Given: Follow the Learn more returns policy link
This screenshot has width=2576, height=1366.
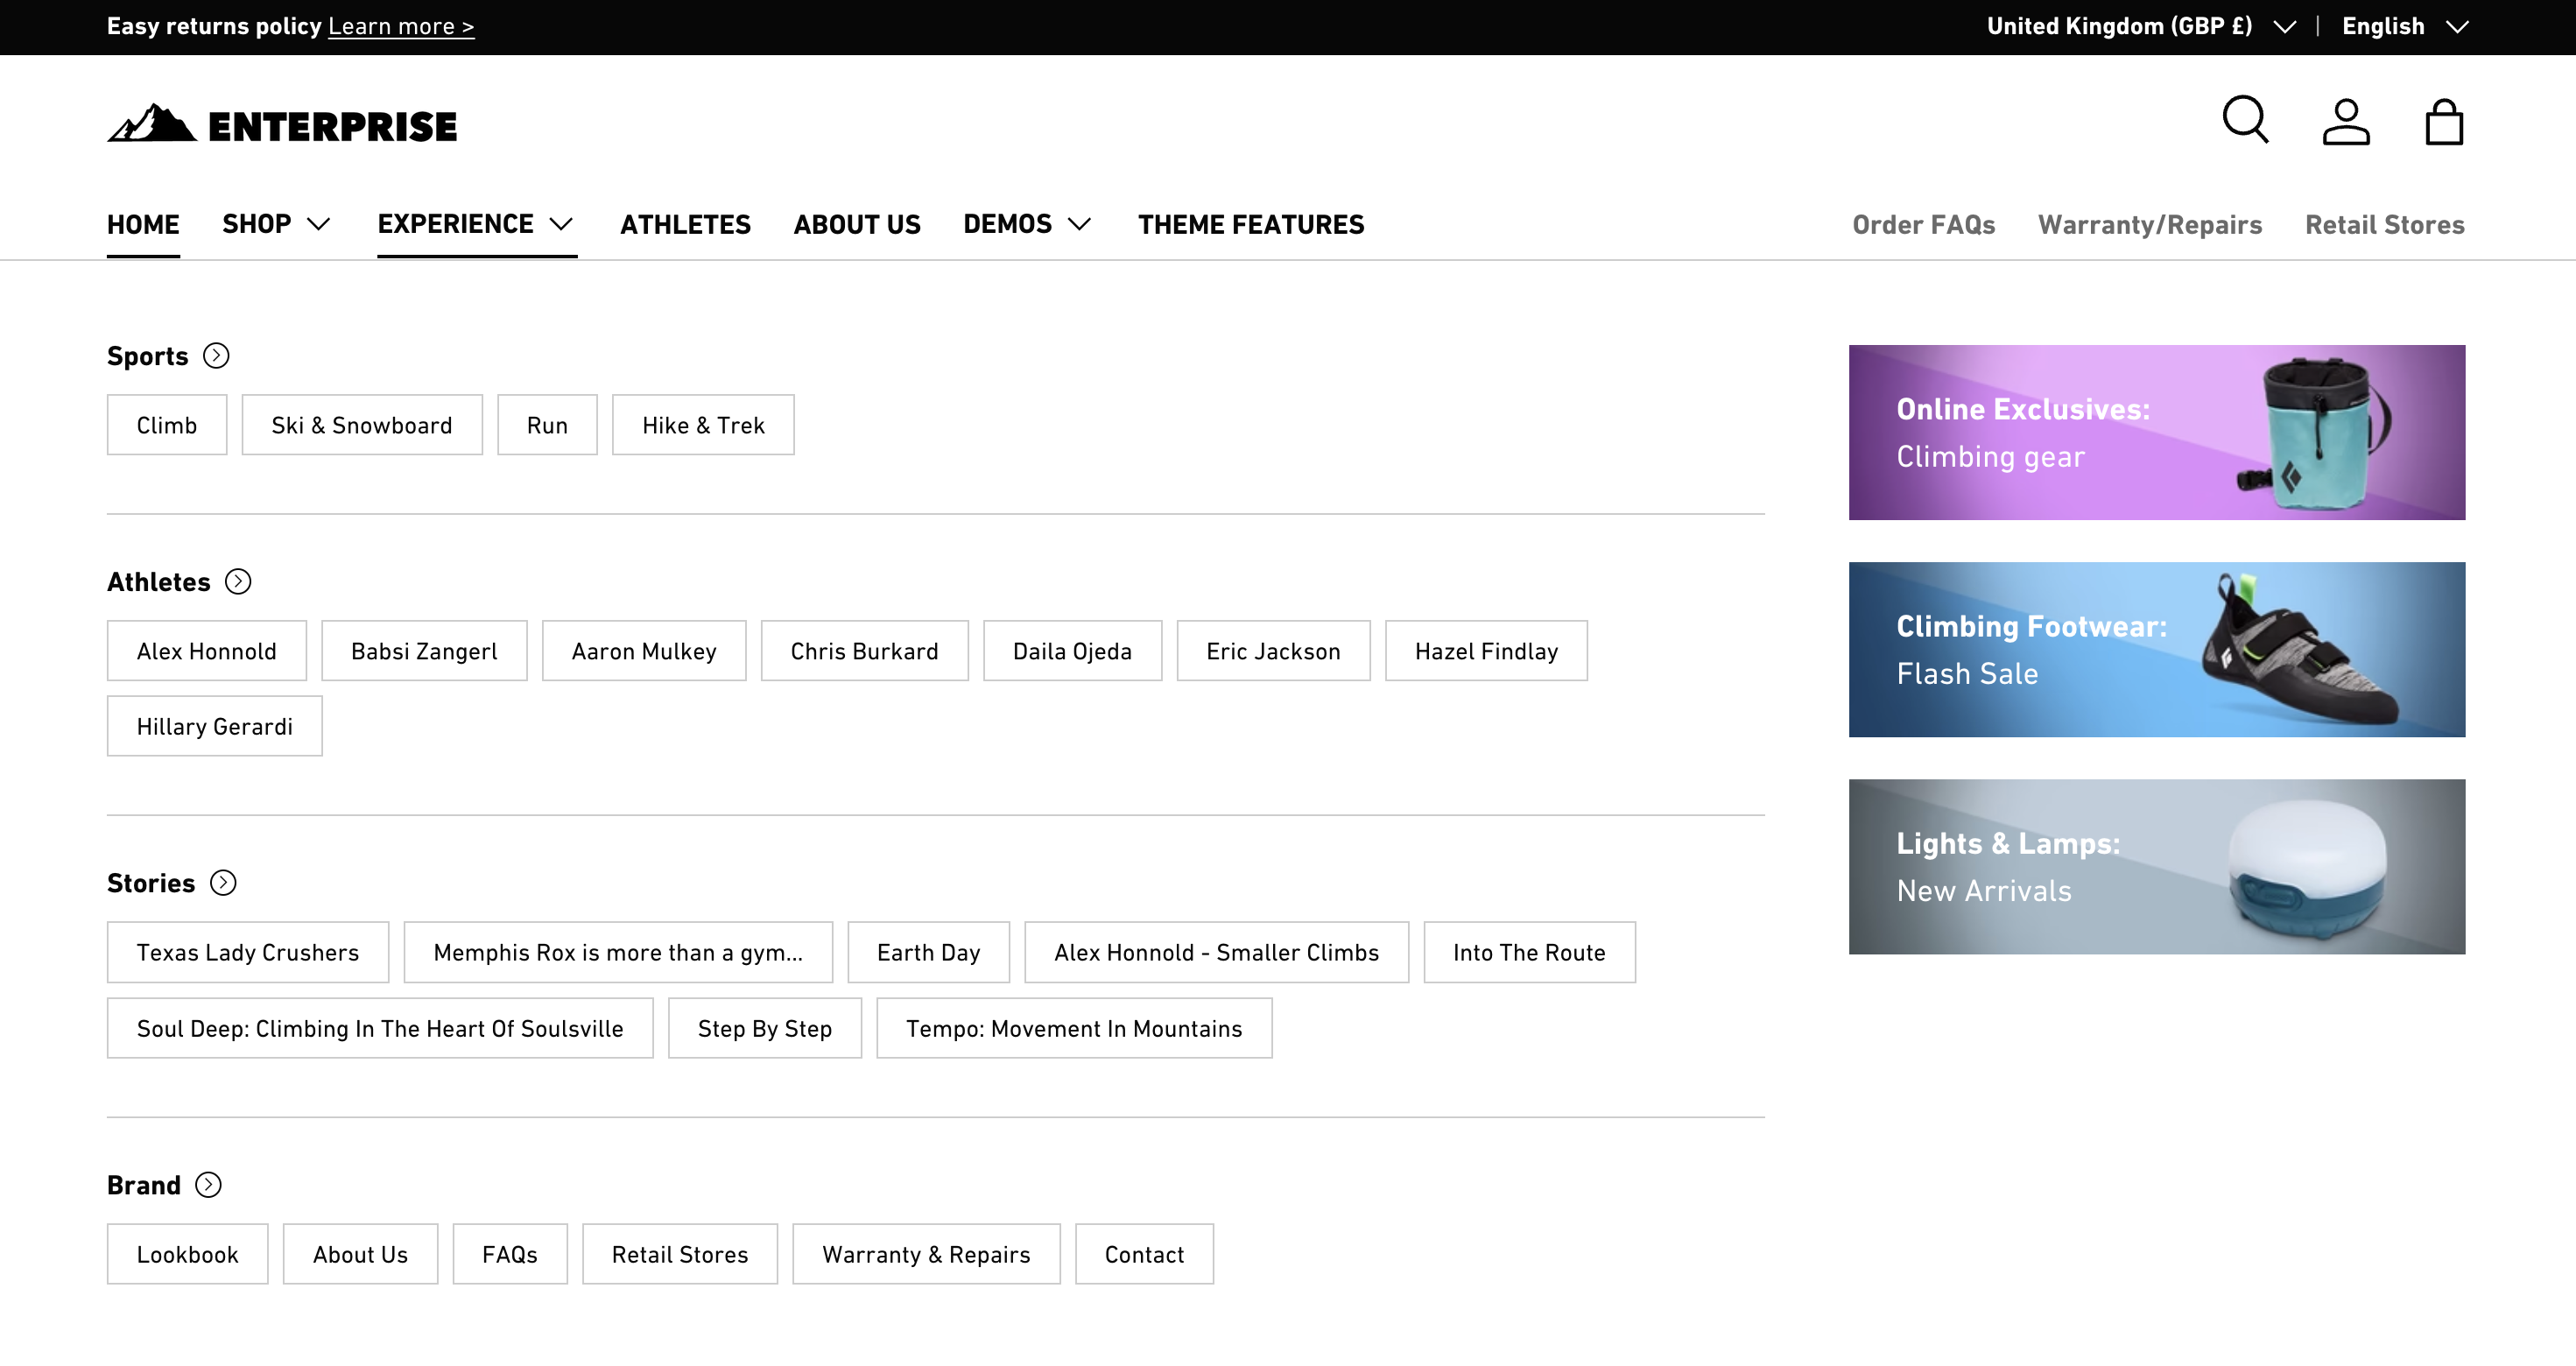Looking at the screenshot, I should click(401, 26).
